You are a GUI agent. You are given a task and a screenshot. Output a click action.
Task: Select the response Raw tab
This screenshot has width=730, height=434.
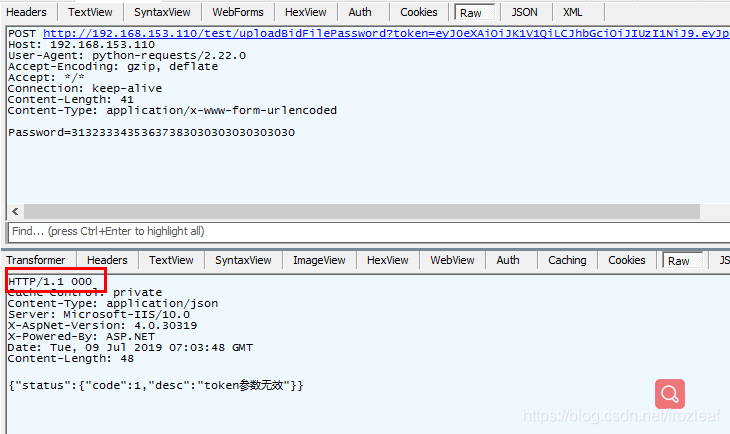683,261
